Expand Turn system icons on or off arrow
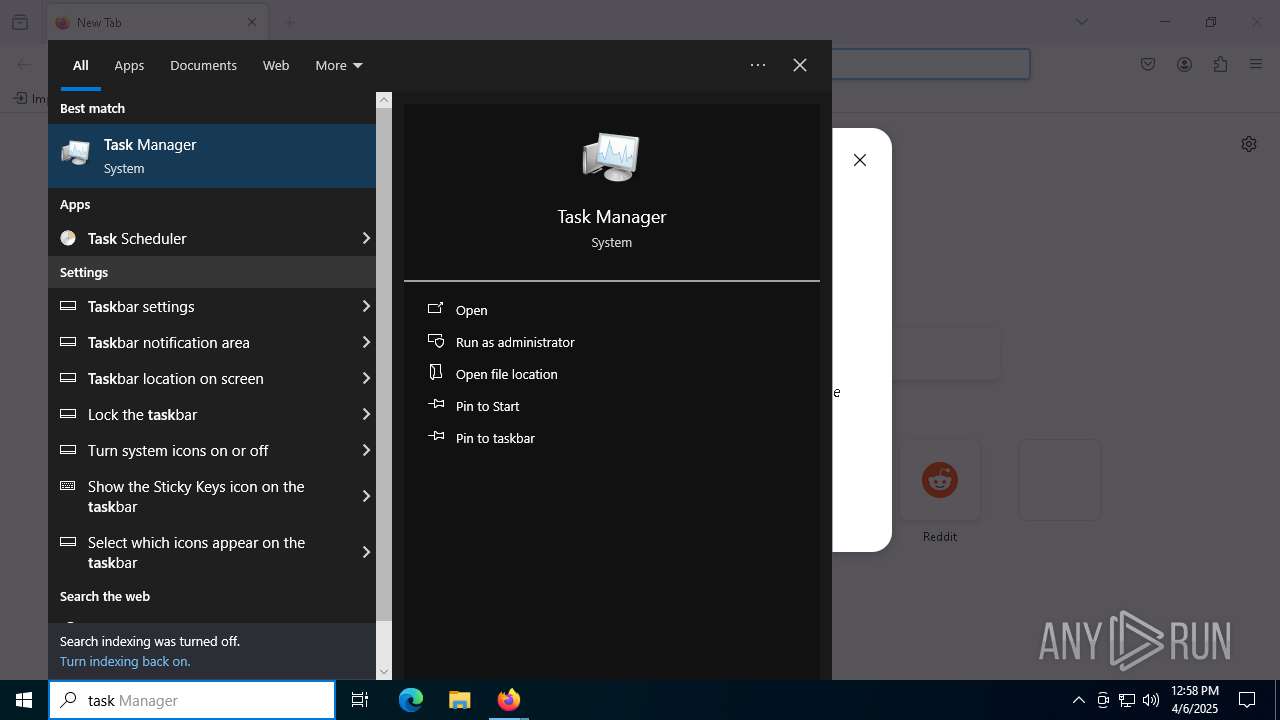Image resolution: width=1280 pixels, height=720 pixels. 366,450
